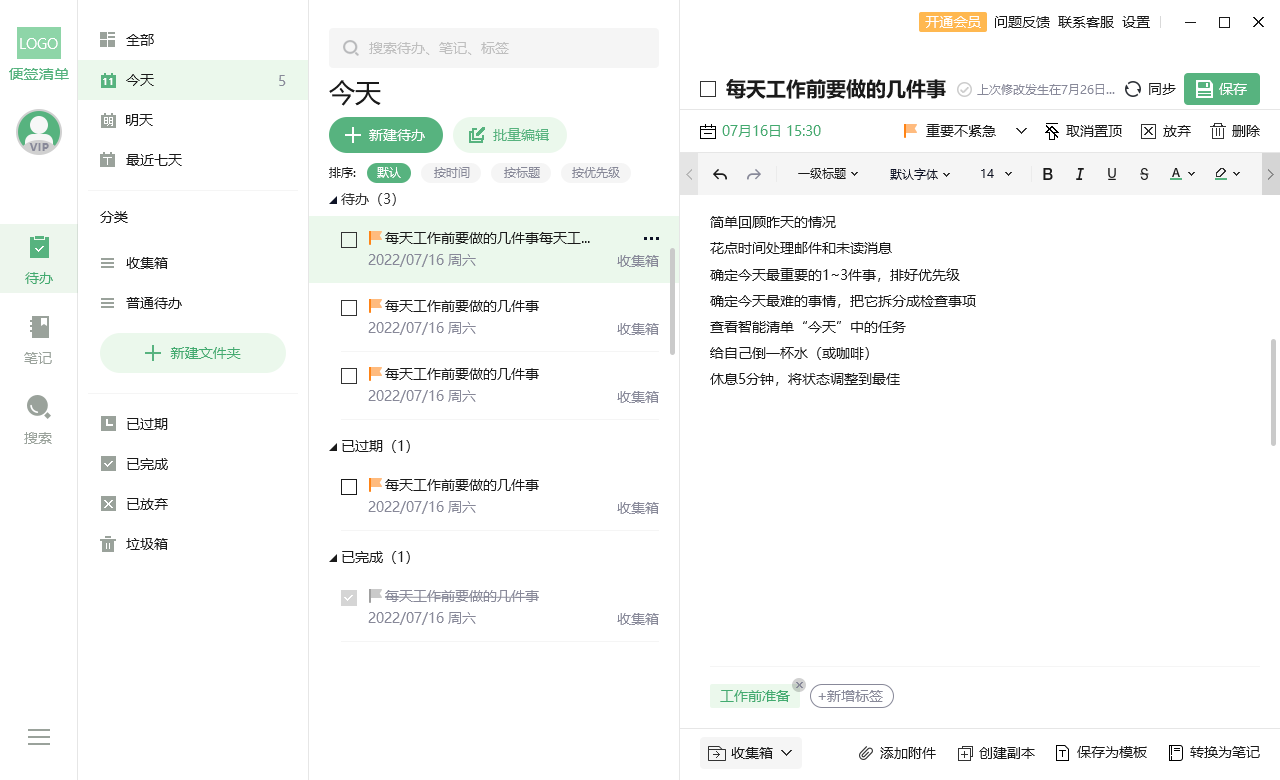This screenshot has height=780, width=1280.
Task: Open the 收集箱 folder selector
Action: tap(750, 752)
